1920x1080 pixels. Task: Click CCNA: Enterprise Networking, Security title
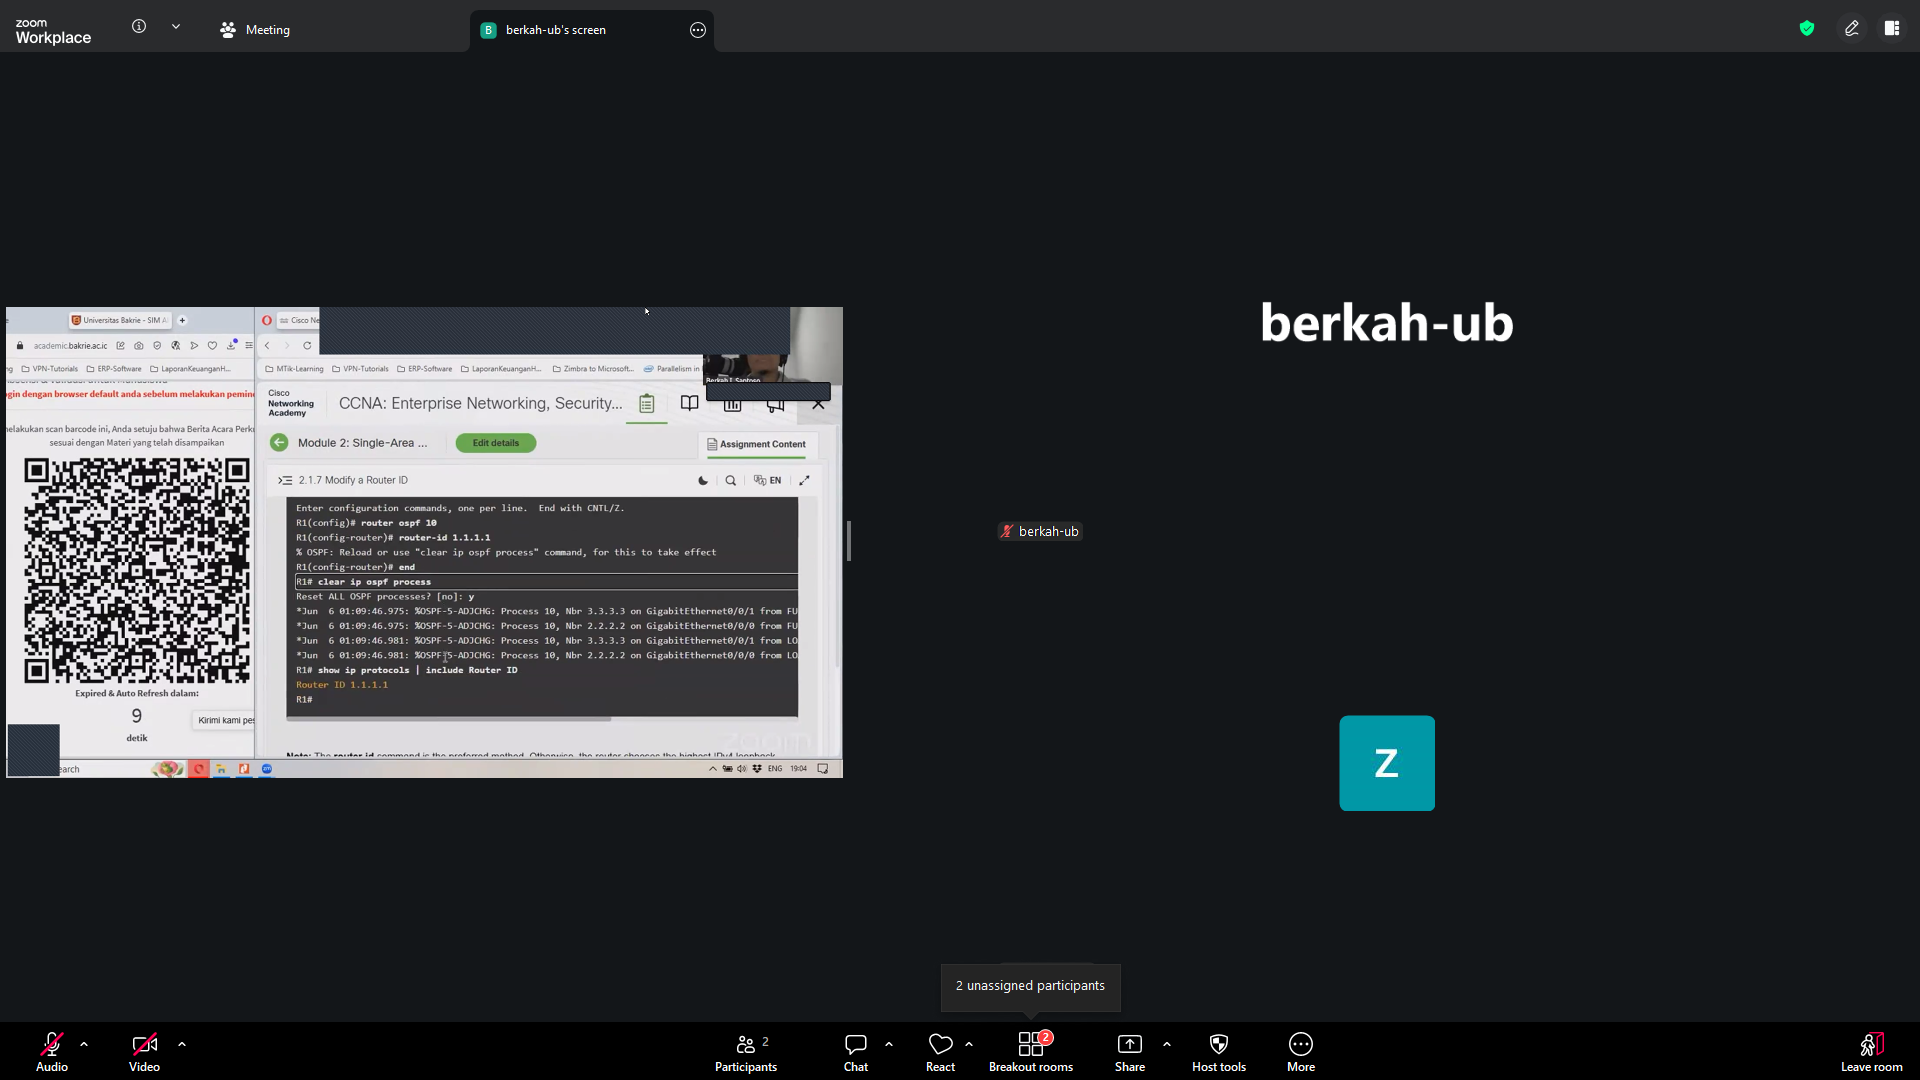tap(480, 403)
